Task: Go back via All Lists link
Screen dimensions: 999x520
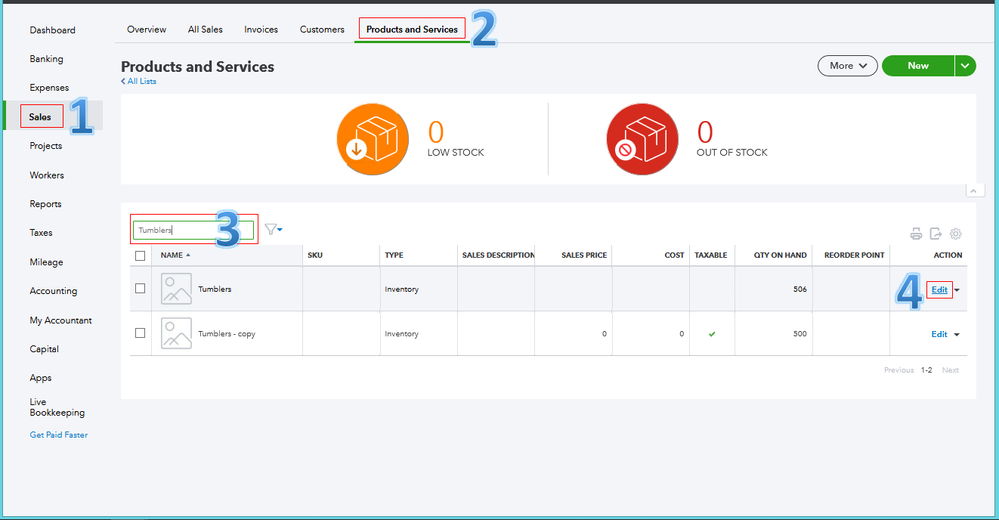Action: click(139, 81)
